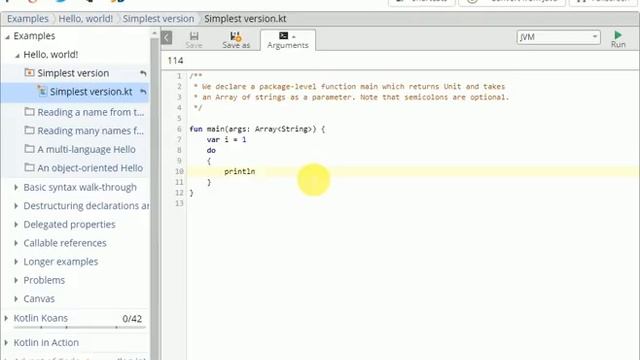640x360 pixels.
Task: Open the JVM platform dropdown
Action: [x=558, y=37]
